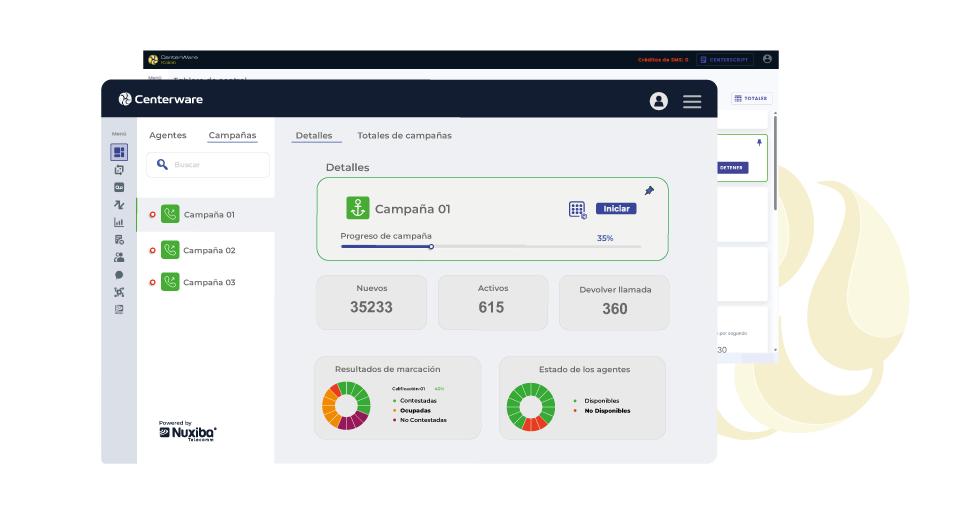Click the background window vertical scrollbar
The height and width of the screenshot is (526, 978).
click(x=775, y=163)
